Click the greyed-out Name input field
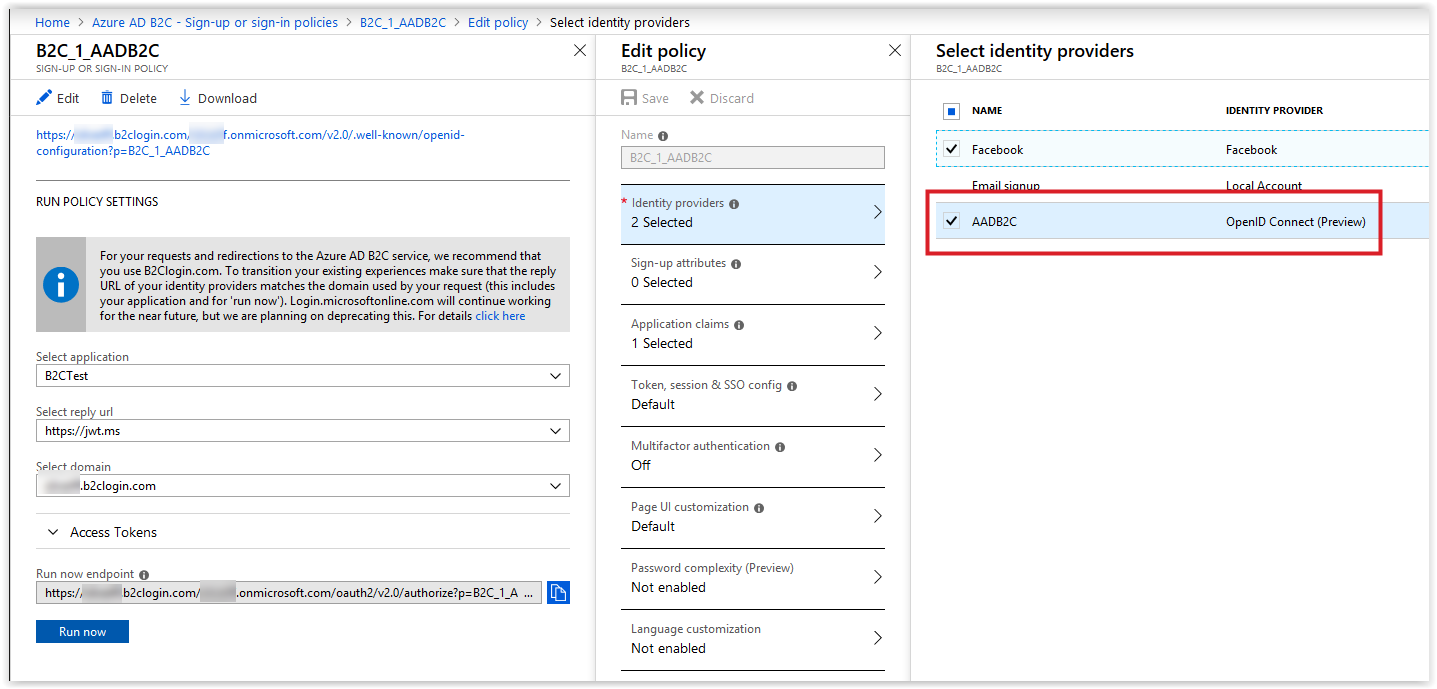The height and width of the screenshot is (689, 1437). 753,157
